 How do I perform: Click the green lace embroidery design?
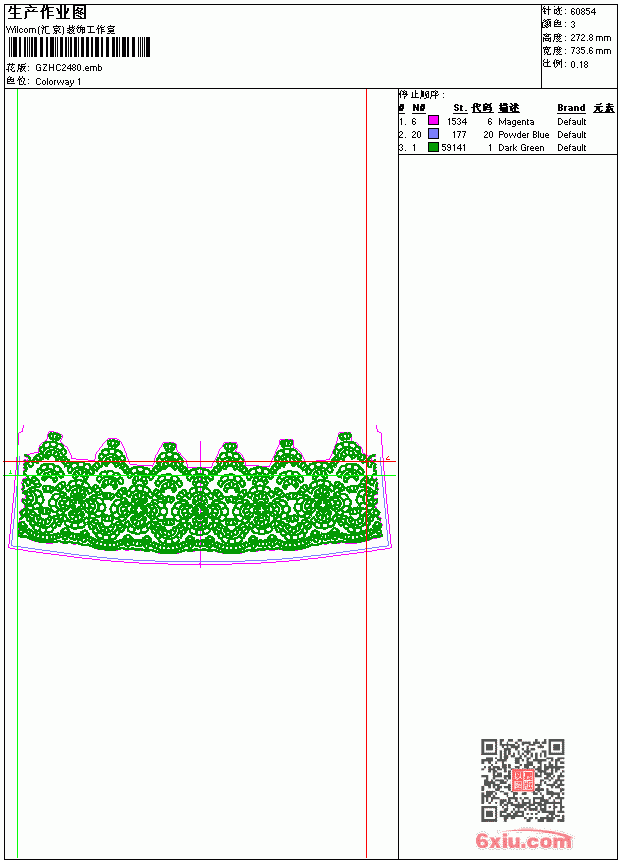click(200, 493)
